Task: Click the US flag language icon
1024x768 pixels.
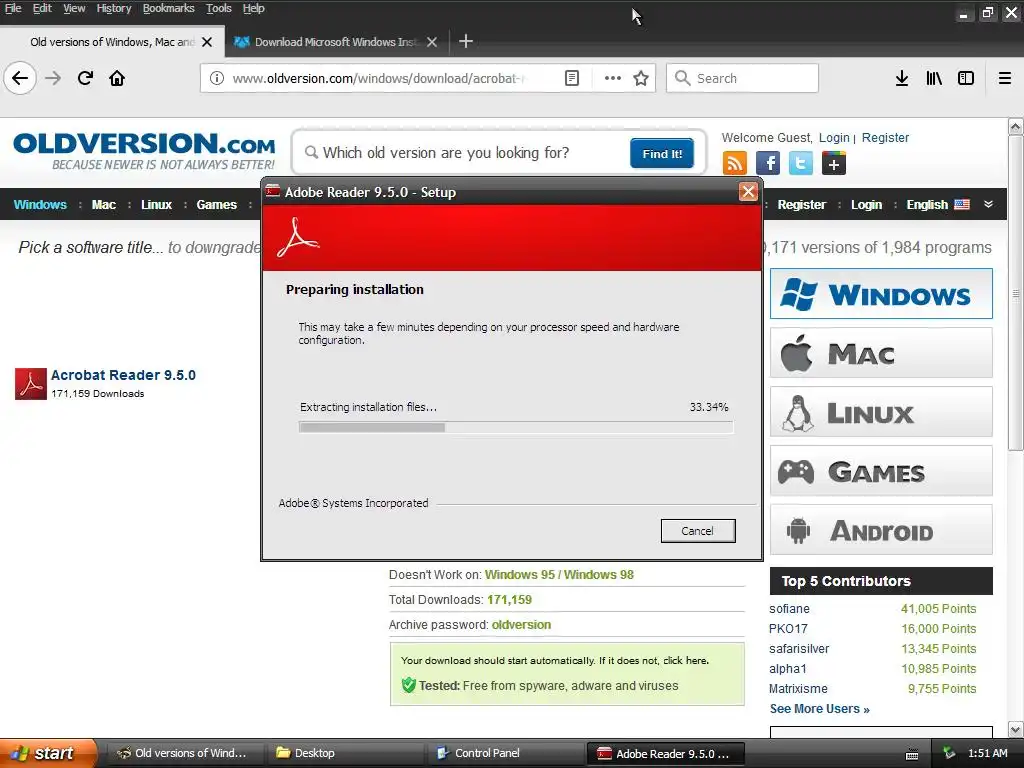Action: [962, 204]
